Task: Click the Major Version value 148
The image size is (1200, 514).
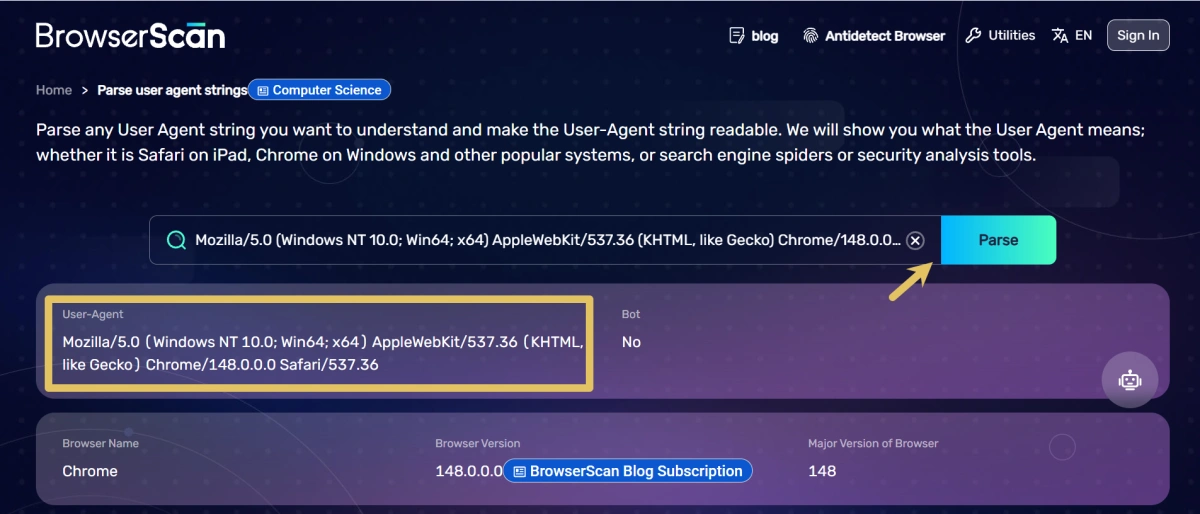Action: 822,471
